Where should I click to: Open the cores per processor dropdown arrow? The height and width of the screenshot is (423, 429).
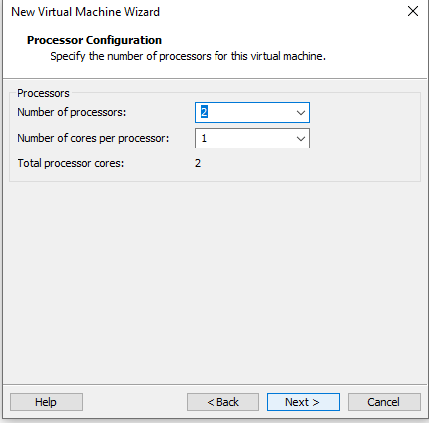click(301, 139)
